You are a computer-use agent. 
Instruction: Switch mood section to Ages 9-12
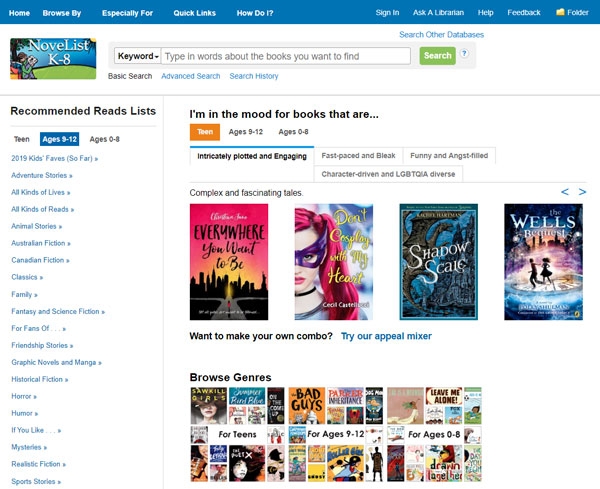pos(246,132)
